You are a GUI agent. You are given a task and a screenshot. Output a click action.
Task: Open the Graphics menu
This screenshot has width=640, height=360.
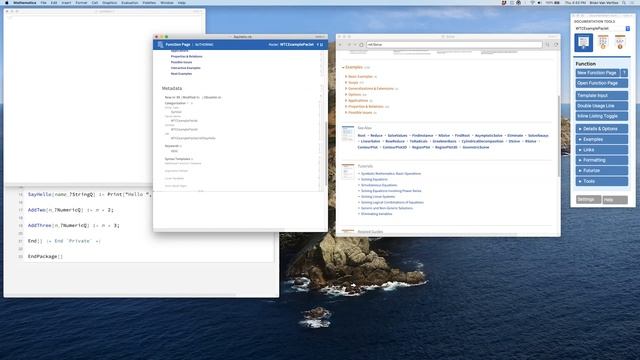coord(109,2)
